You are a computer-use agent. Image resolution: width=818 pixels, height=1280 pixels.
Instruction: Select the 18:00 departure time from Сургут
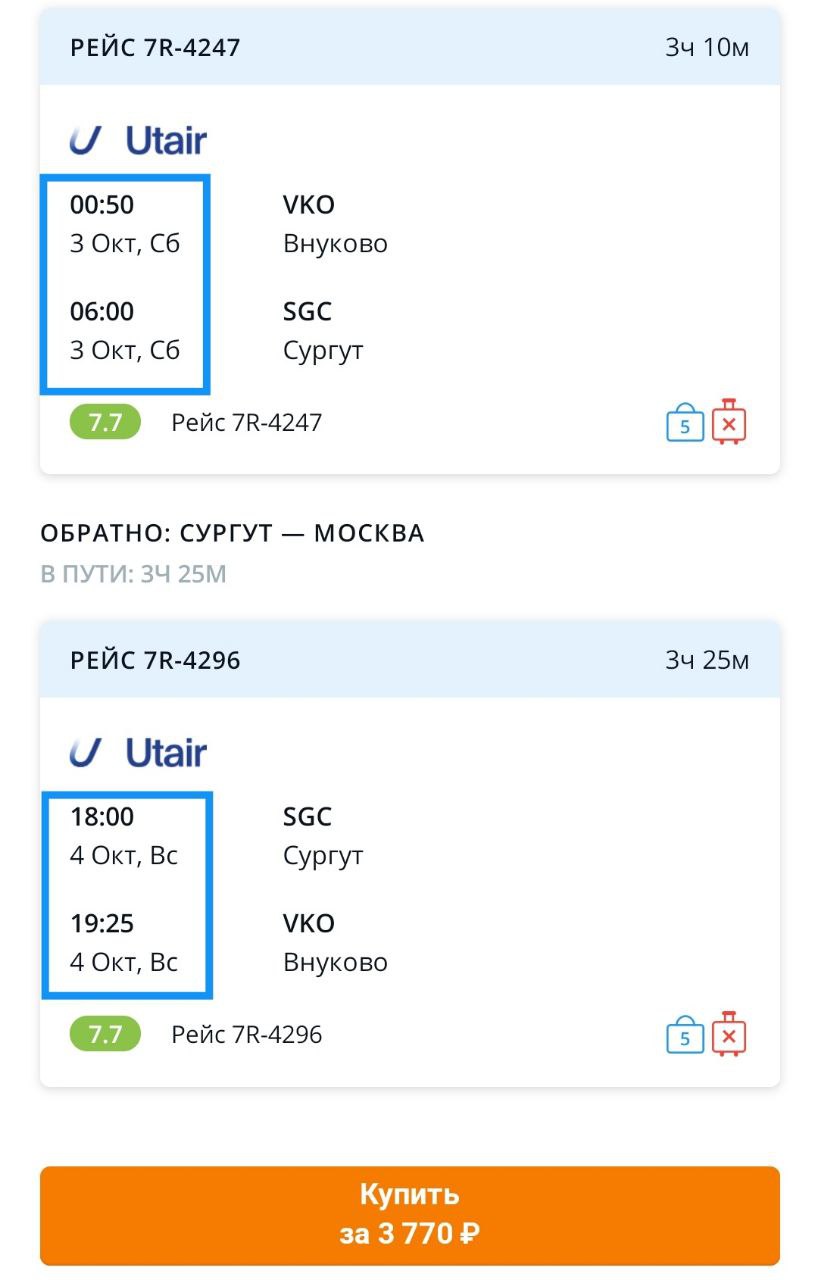click(x=102, y=817)
